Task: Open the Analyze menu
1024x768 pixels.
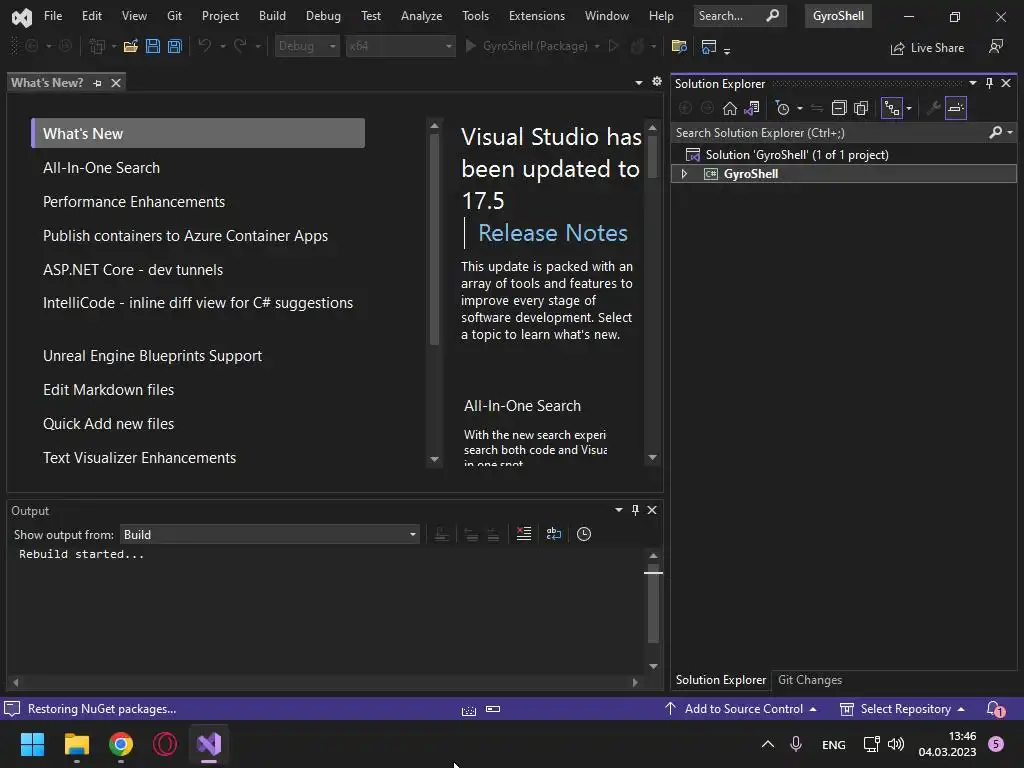Action: click(421, 16)
